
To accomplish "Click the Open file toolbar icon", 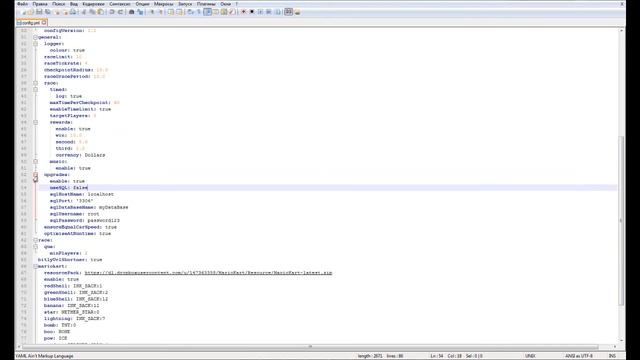I will [31, 12].
